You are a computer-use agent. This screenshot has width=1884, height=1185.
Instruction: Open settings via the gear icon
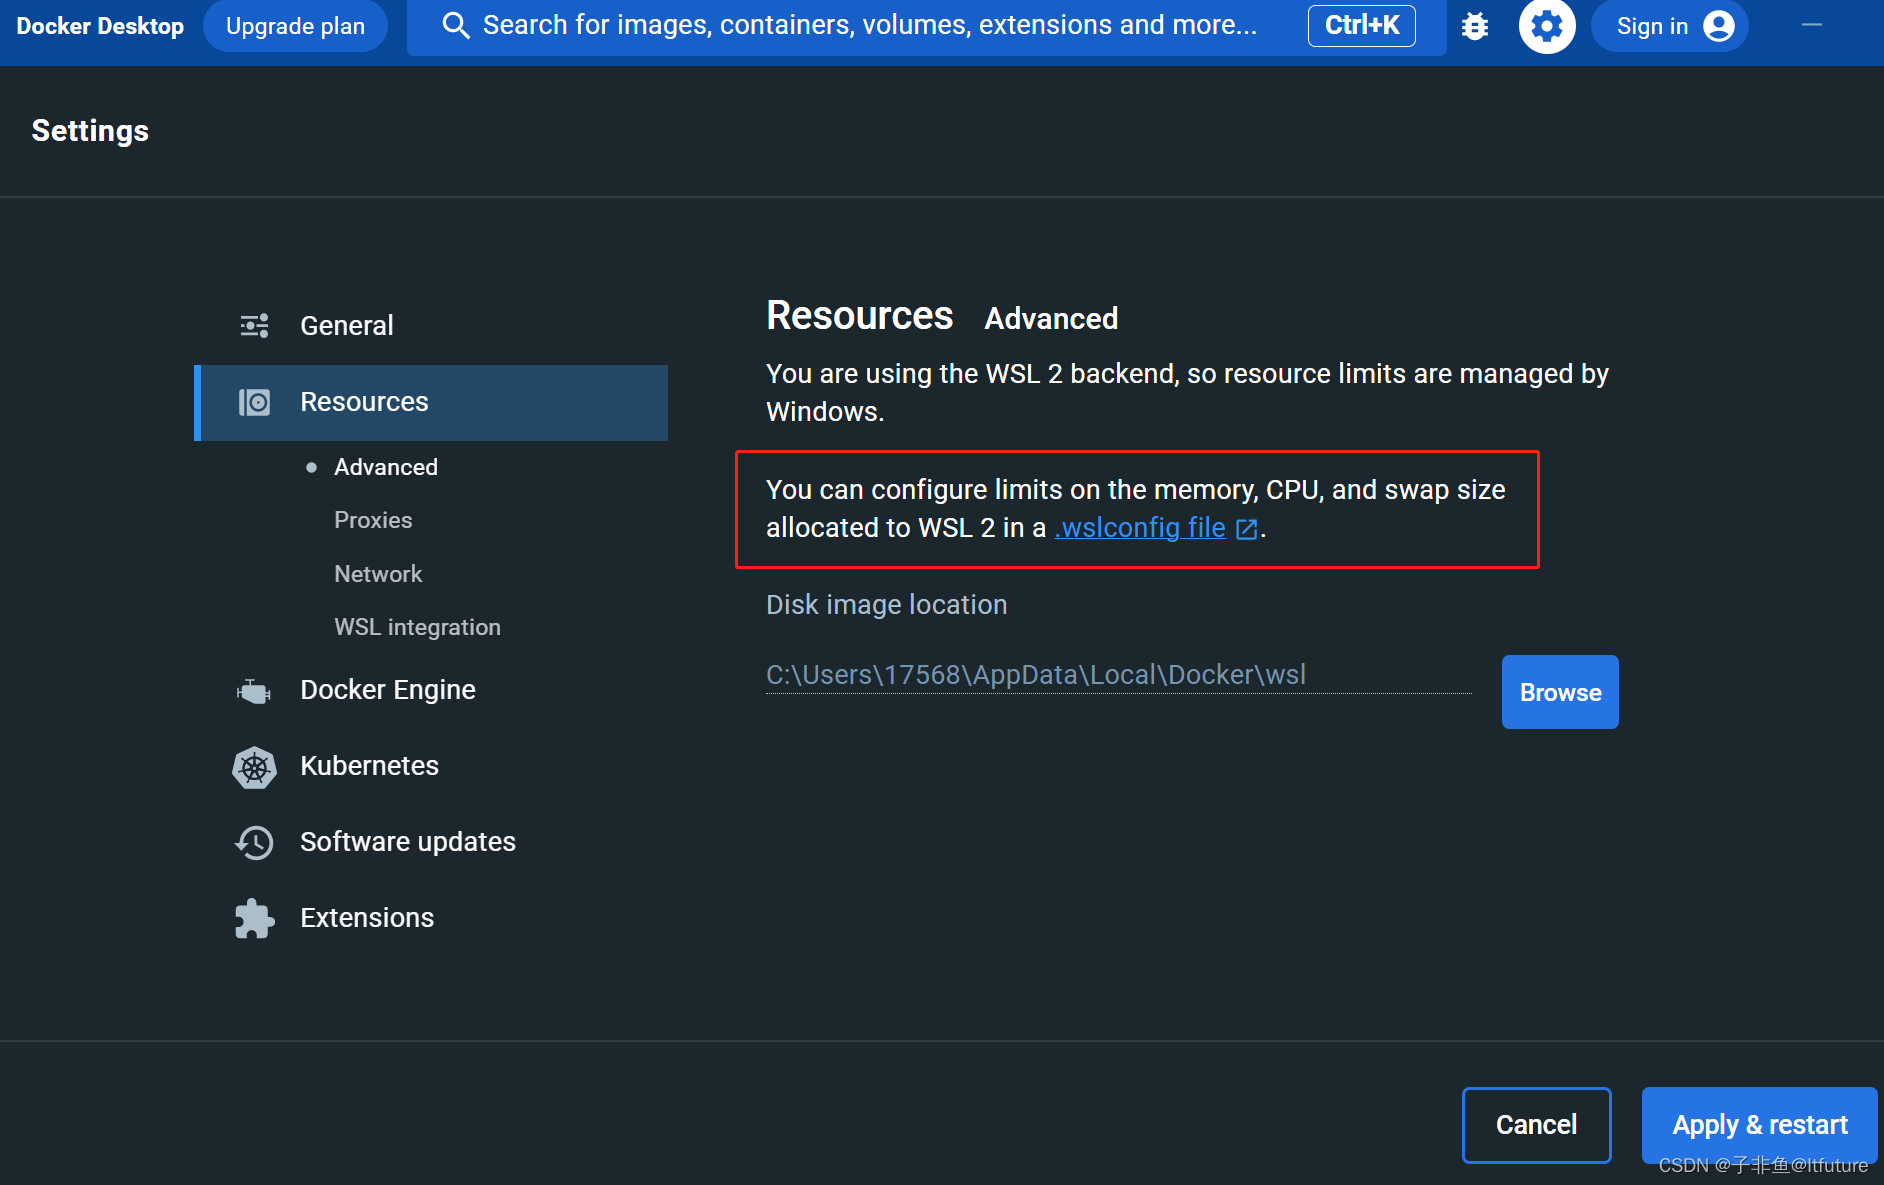pos(1547,26)
